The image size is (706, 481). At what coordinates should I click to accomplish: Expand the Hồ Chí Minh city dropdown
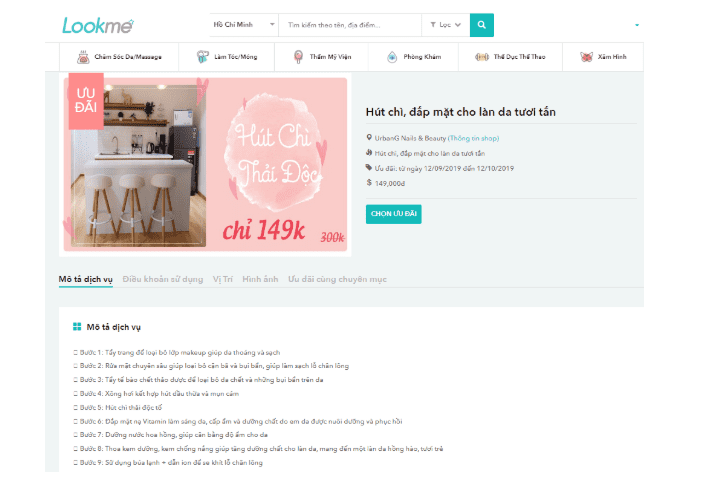click(x=244, y=25)
